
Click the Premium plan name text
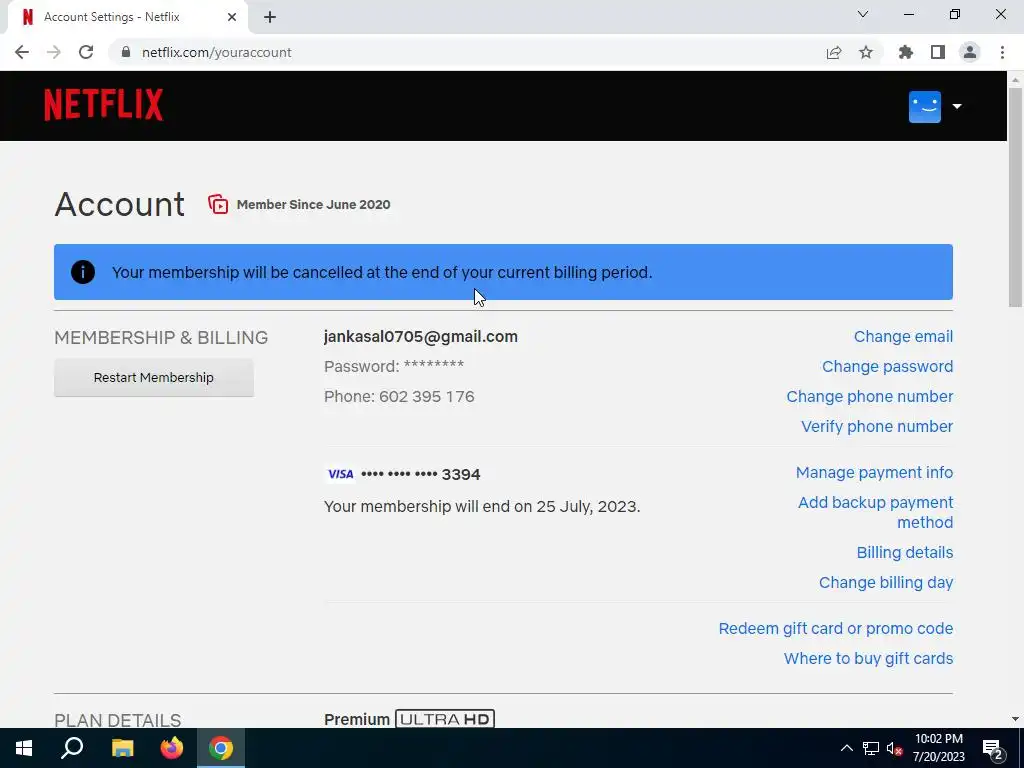[357, 719]
